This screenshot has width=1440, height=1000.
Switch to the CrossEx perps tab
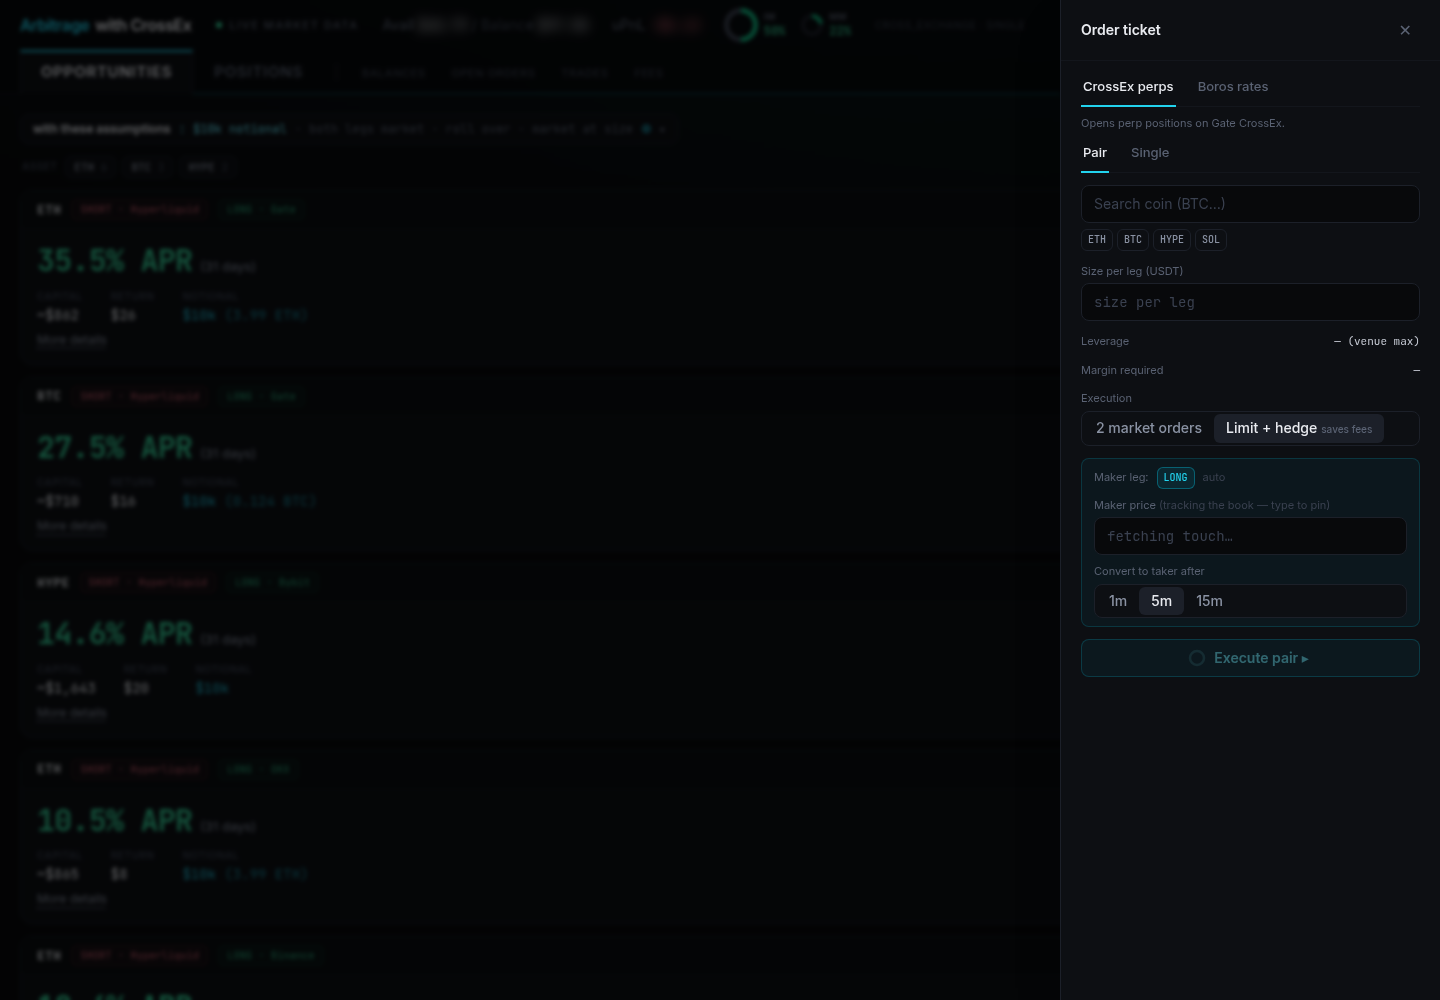tap(1128, 87)
